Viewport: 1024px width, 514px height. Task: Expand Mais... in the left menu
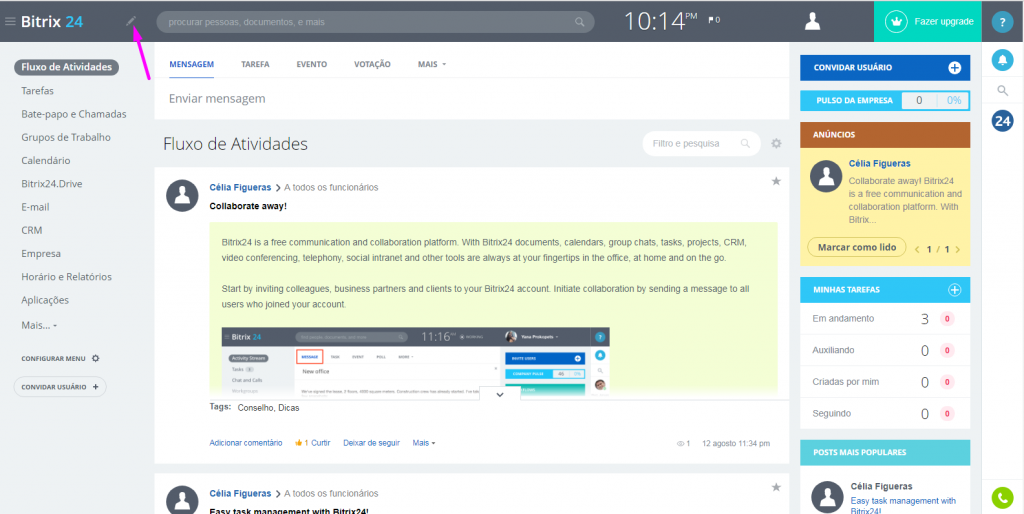(39, 325)
